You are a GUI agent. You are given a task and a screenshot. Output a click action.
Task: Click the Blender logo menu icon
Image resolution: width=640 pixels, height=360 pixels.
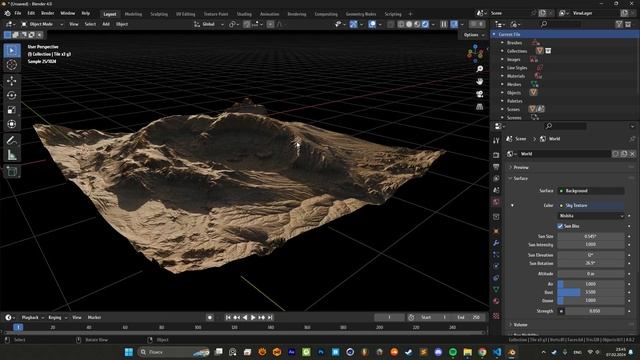(7, 13)
